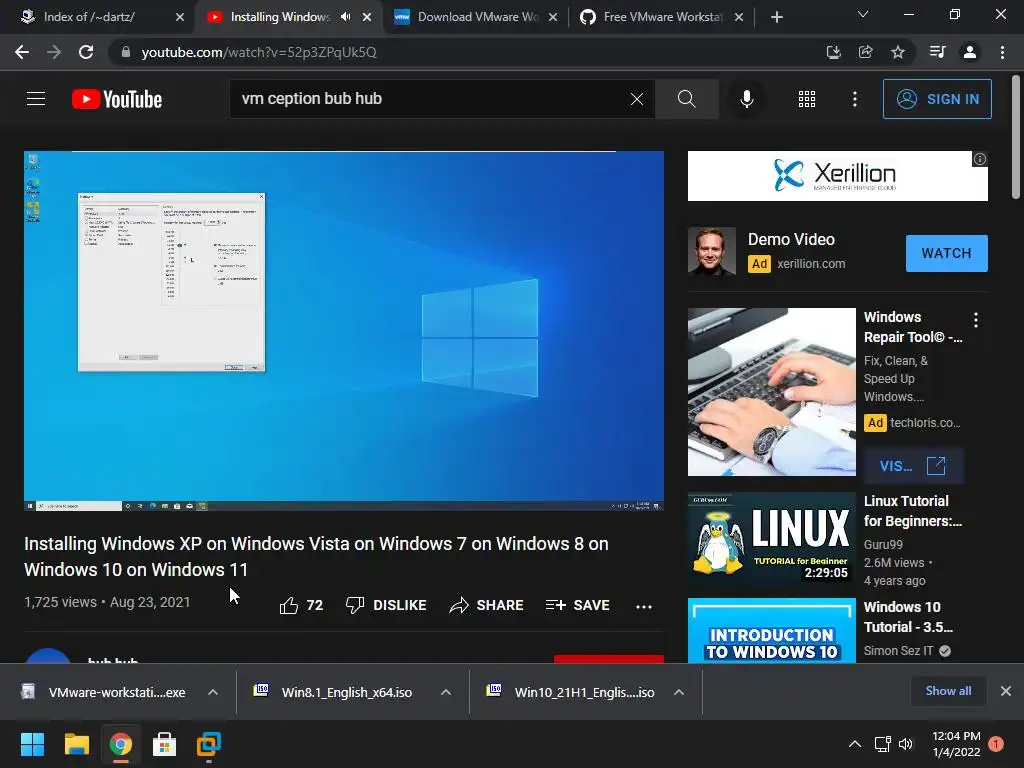Click the page vertical scrollbar
Viewport: 1024px width, 768px height.
(1016, 136)
